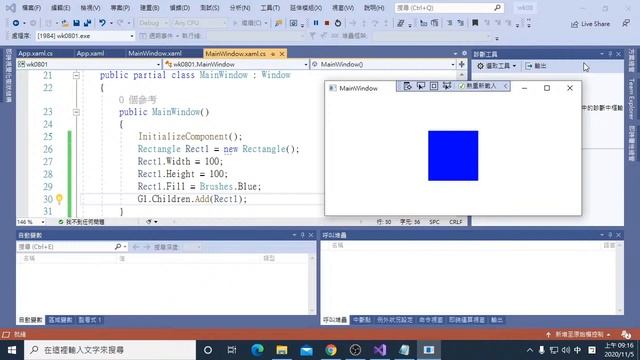This screenshot has width=640, height=360.
Task: Collapse the in-app debug toolbar chevron
Action: click(506, 86)
